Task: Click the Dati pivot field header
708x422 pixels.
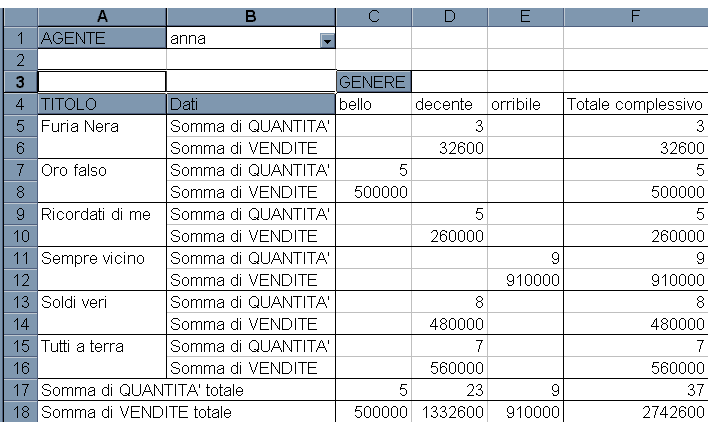Action: 251,104
